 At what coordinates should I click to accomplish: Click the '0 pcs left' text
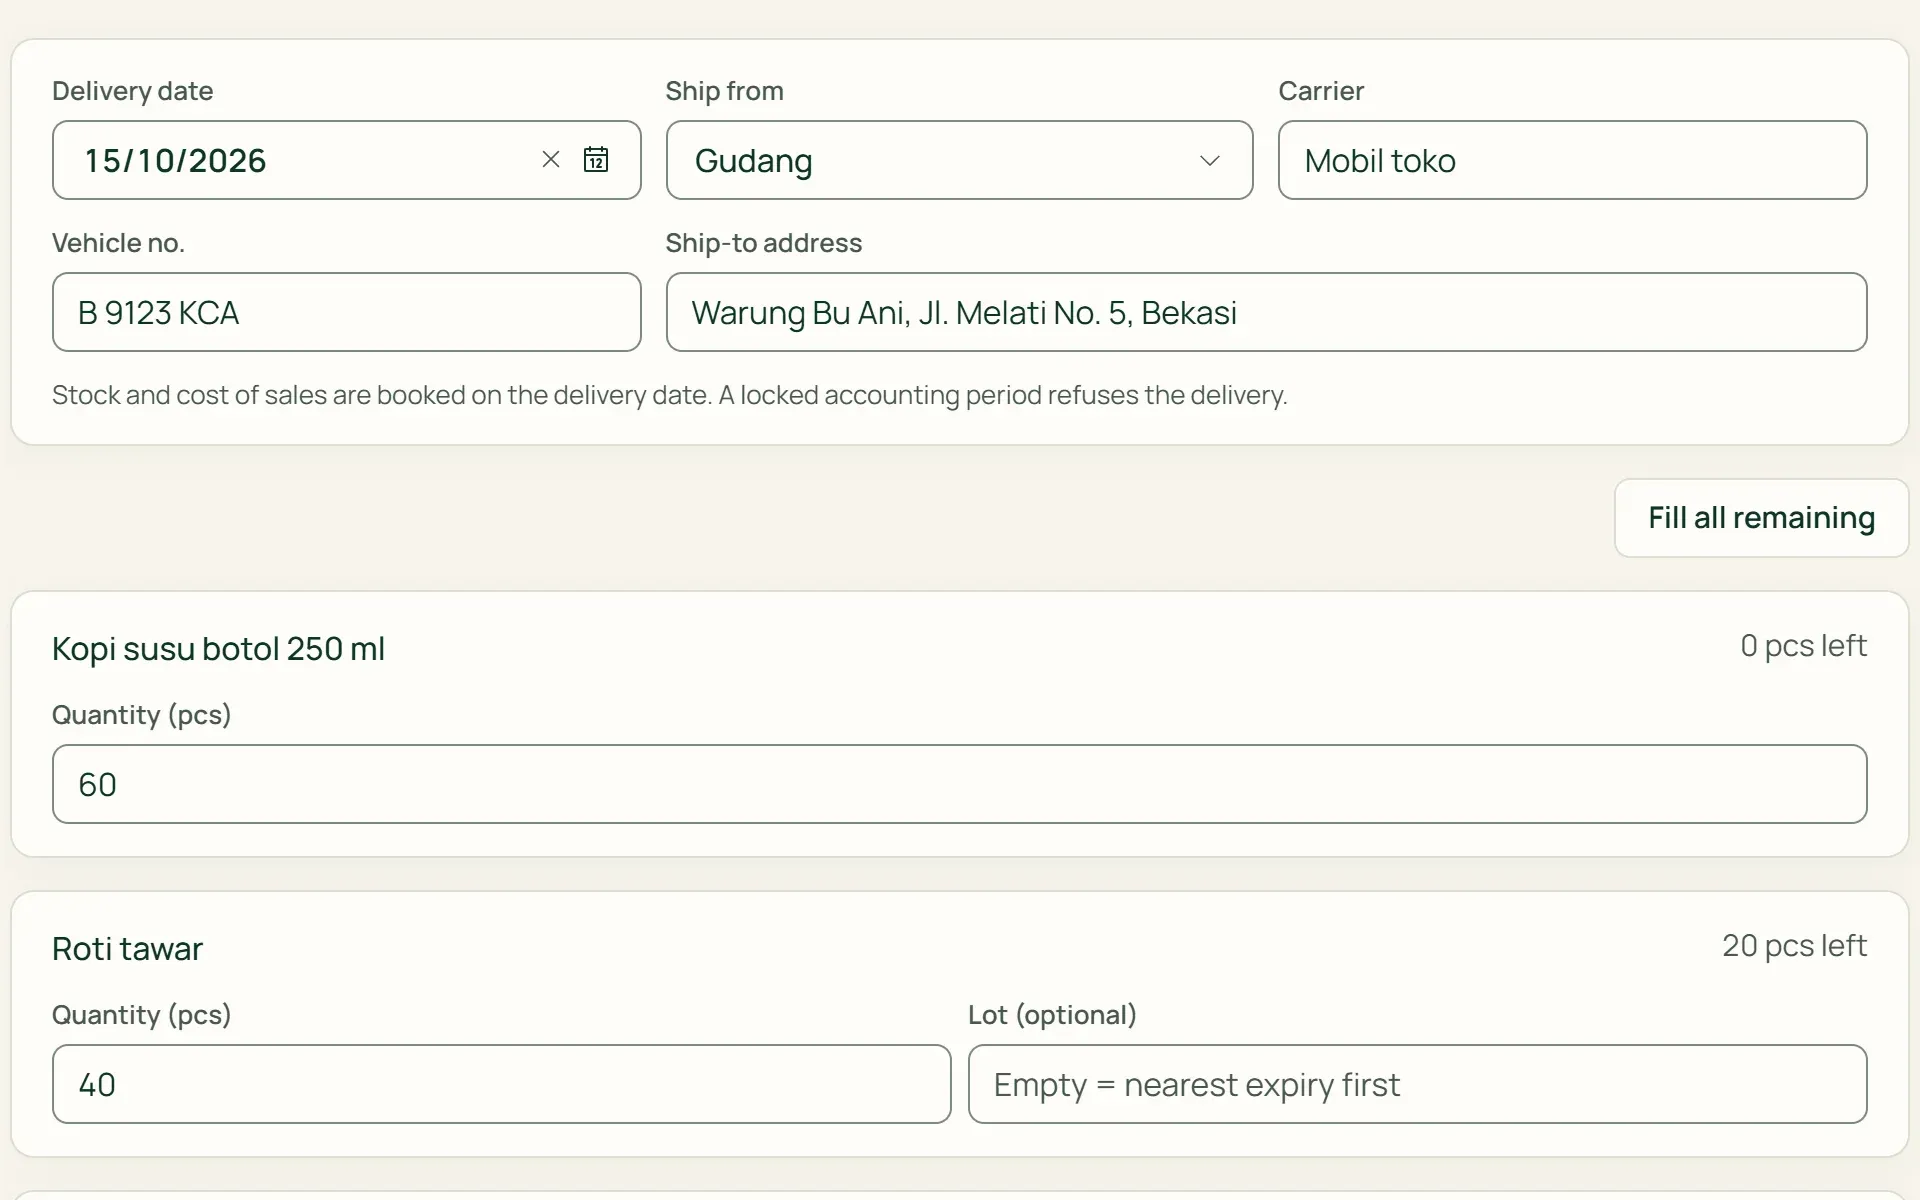[1803, 646]
